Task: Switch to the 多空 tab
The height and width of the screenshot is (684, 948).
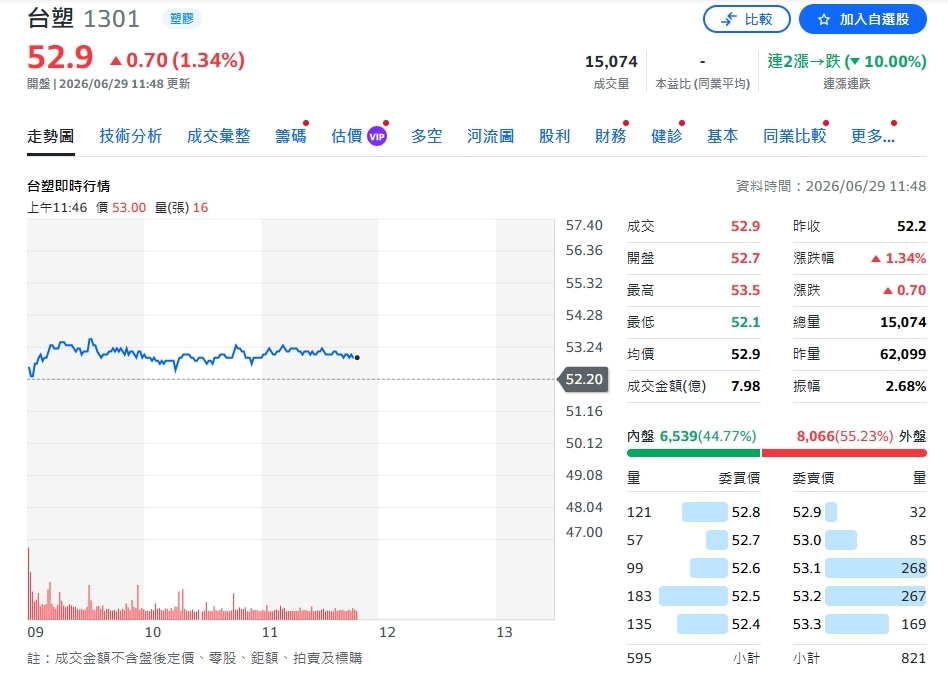Action: (x=427, y=136)
